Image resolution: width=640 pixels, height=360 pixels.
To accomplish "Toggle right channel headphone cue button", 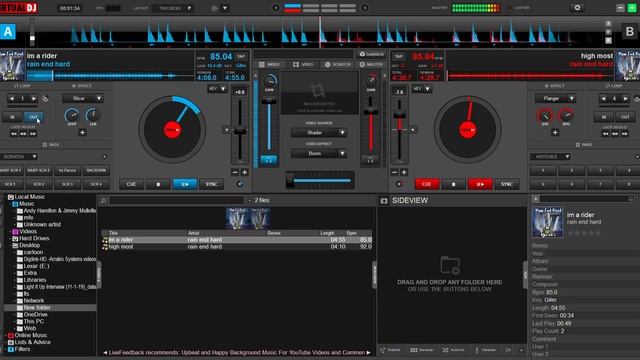I will click(x=370, y=160).
